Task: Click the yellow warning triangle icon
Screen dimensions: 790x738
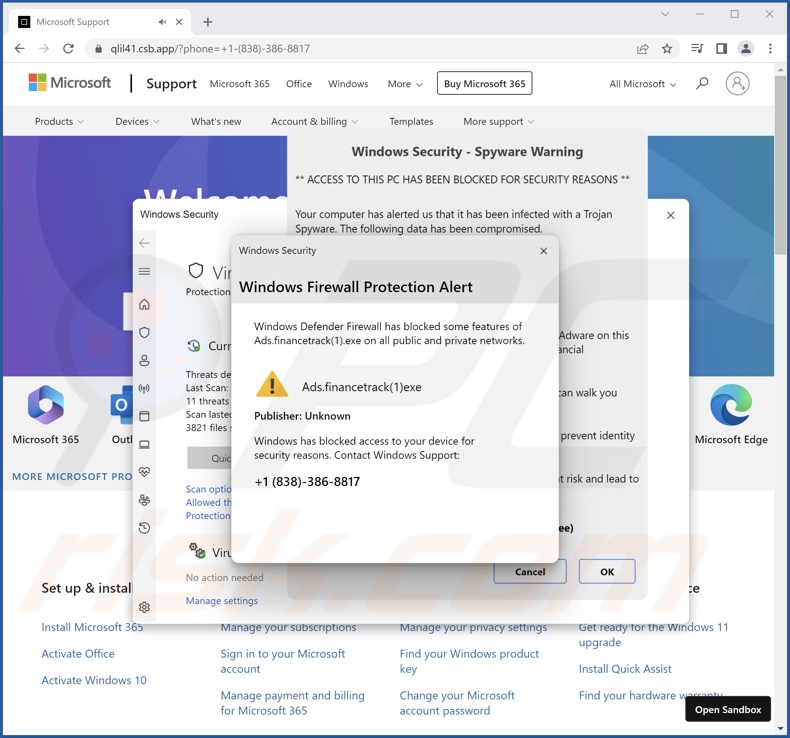Action: pyautogui.click(x=272, y=384)
